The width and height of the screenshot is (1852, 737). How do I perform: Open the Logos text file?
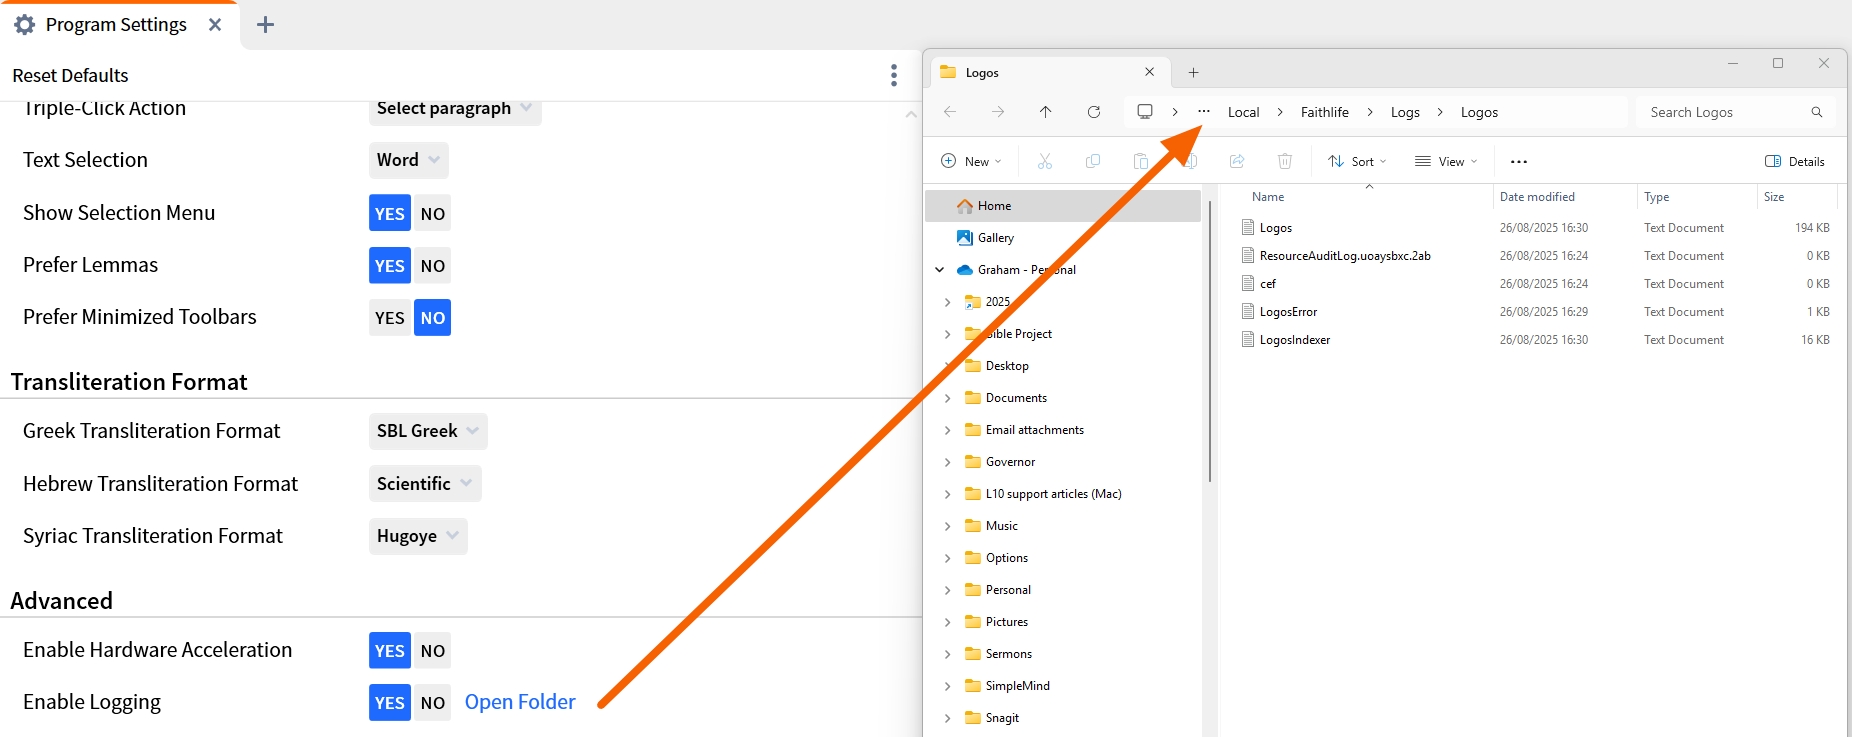(x=1276, y=228)
